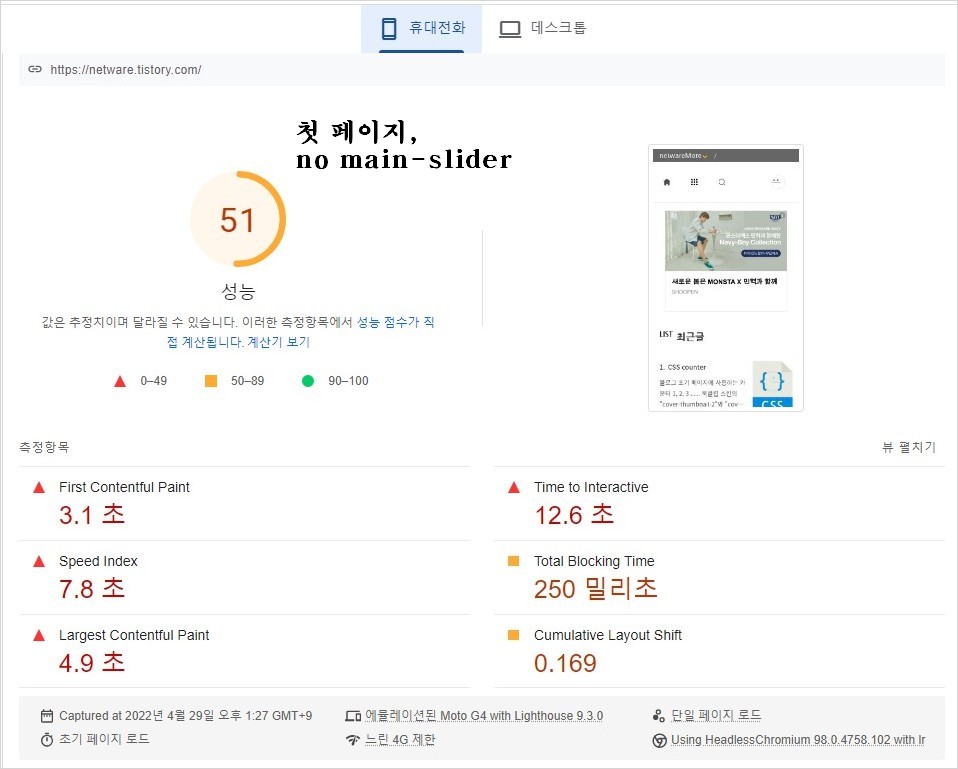Click orange square beside Total Blocking Time

[x=513, y=561]
